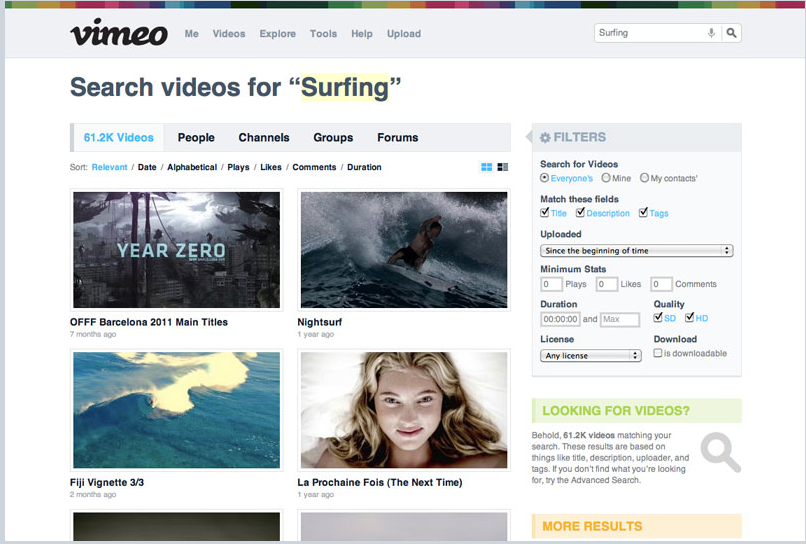Viewport: 806px width, 544px height.
Task: Enable the is downloadable checkbox
Action: (x=658, y=353)
